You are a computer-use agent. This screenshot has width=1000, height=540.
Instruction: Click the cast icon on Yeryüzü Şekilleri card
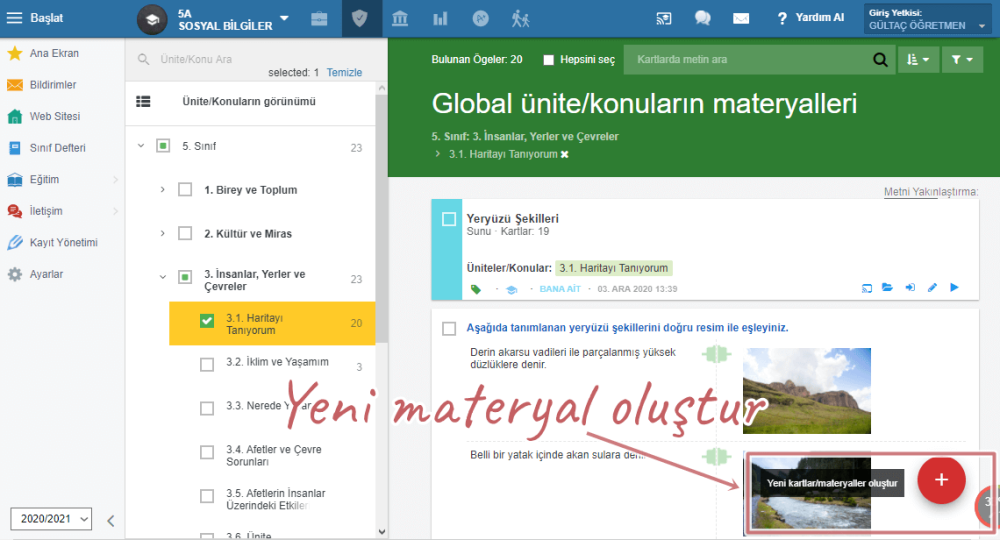(867, 288)
